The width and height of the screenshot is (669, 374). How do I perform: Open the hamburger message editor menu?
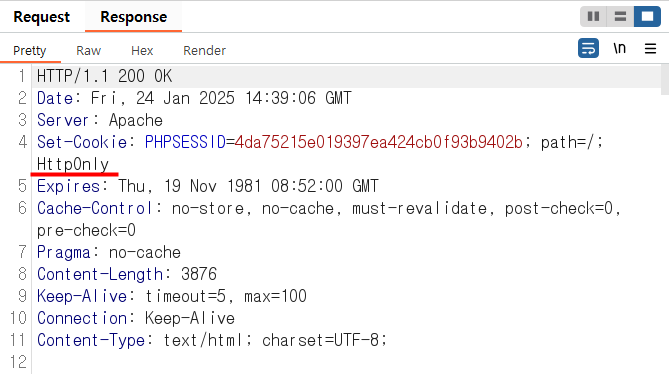(x=650, y=49)
